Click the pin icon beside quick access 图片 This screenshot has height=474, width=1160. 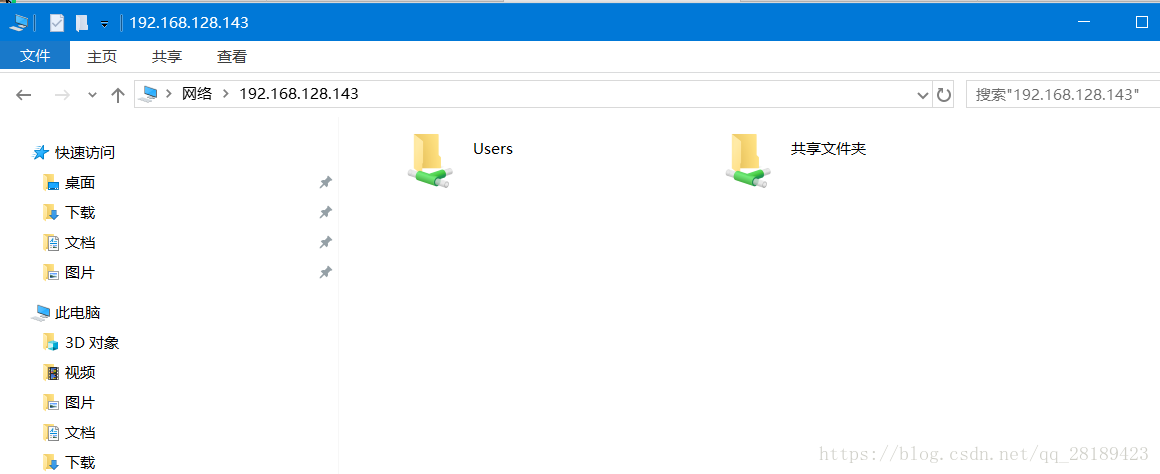[x=325, y=273]
